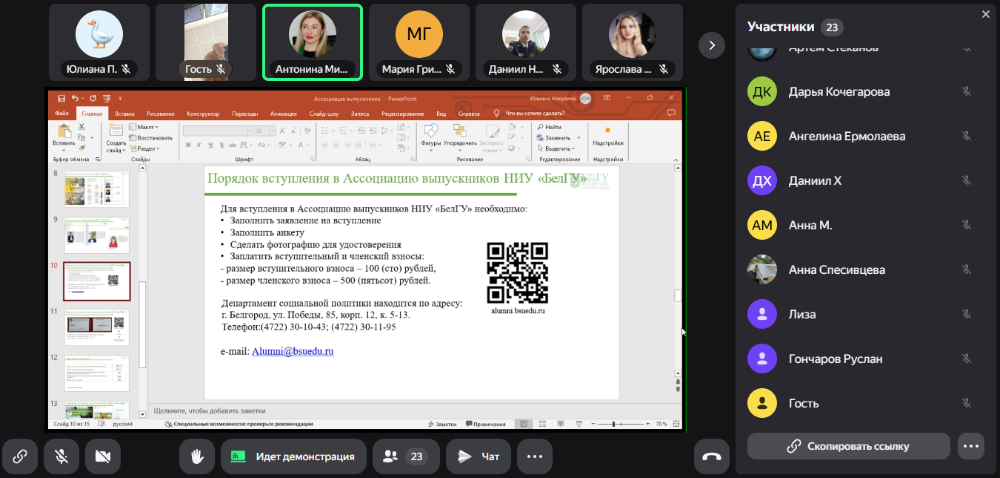Open the Чат panel

coord(478,456)
